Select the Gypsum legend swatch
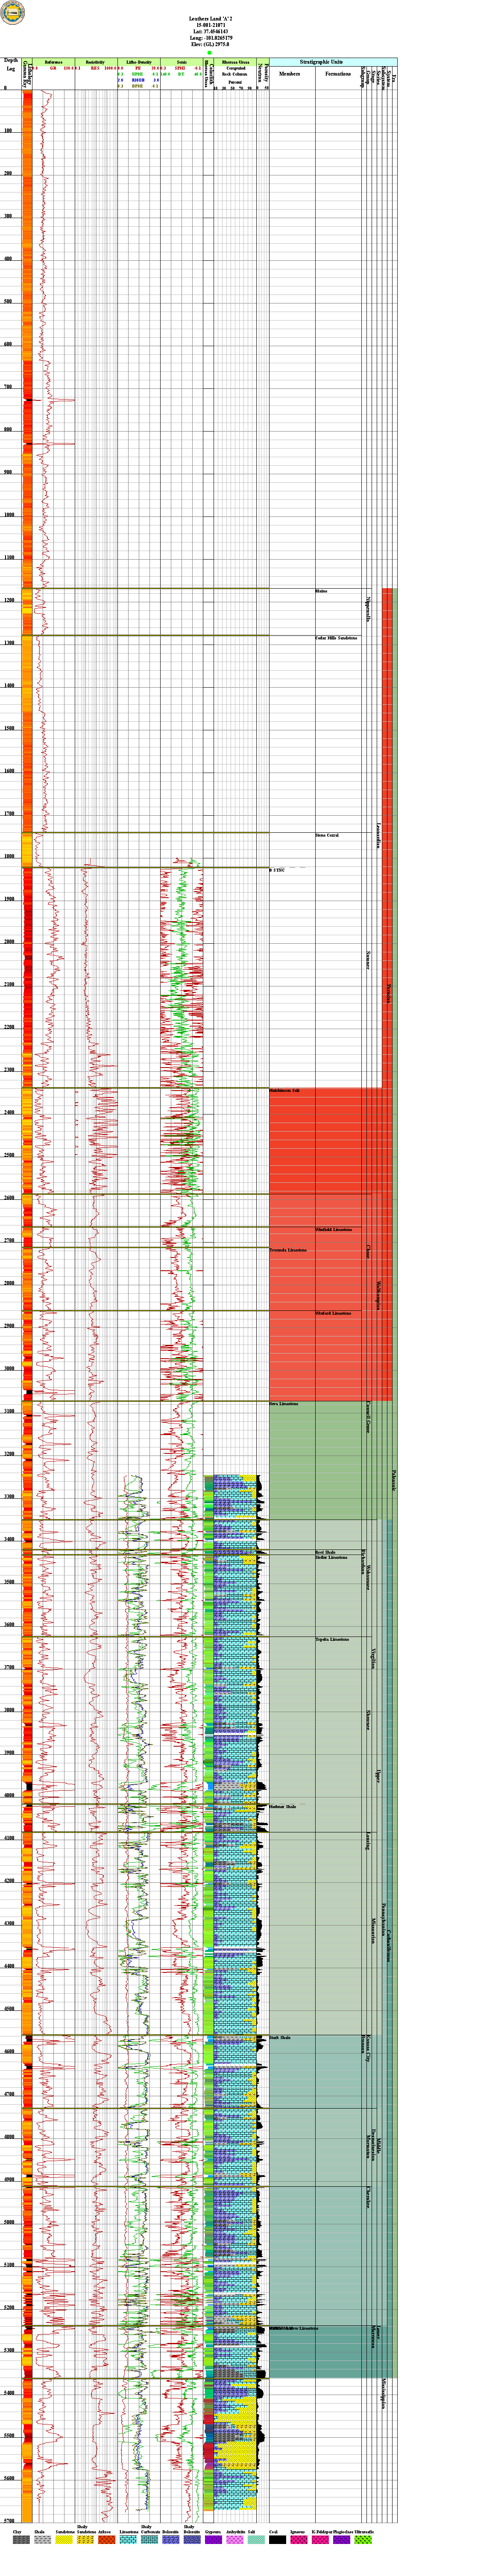The height and width of the screenshot is (2576, 504). point(213,2541)
